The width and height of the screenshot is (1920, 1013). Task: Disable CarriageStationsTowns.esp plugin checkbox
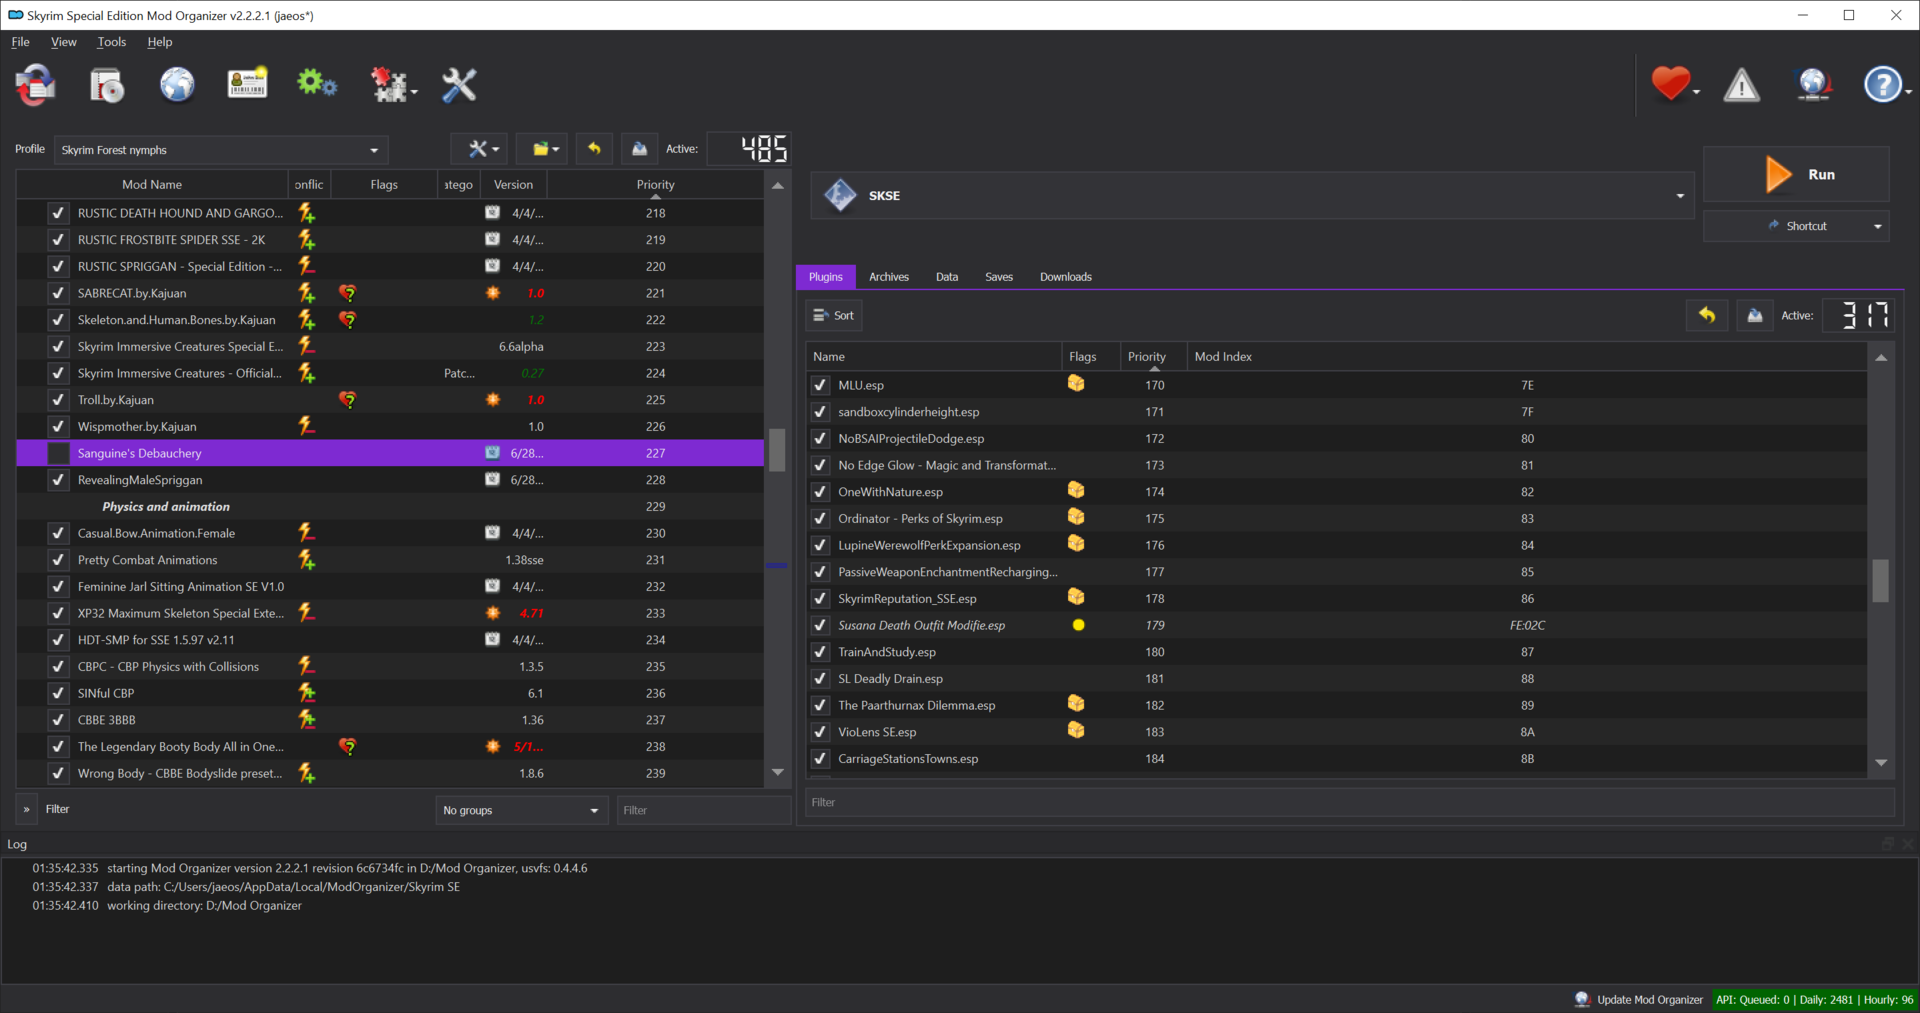[x=820, y=759]
